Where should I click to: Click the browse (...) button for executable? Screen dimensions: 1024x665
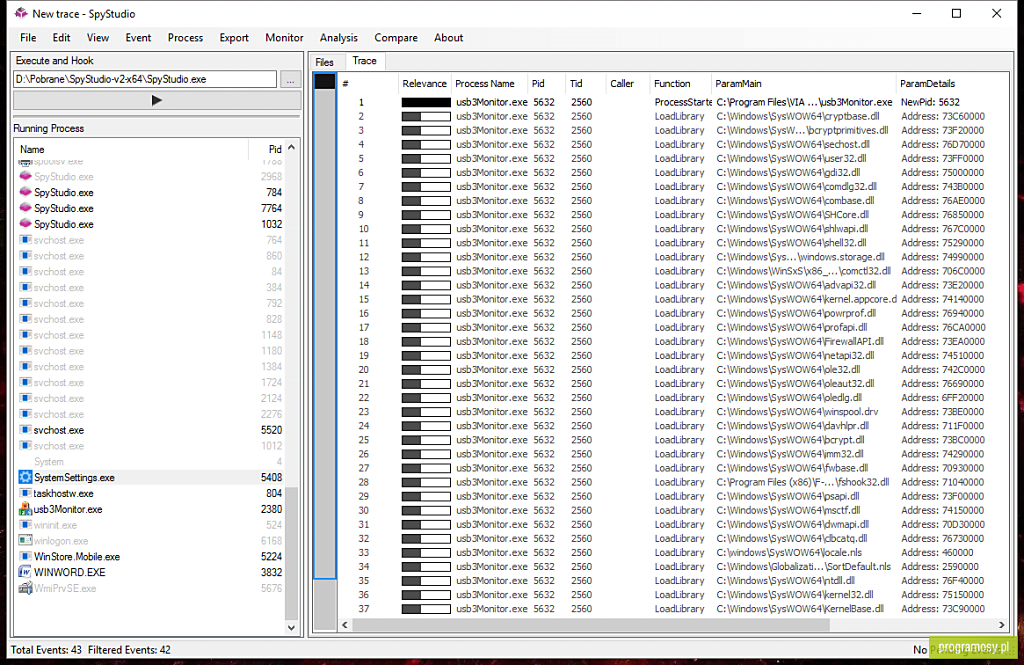pos(290,80)
